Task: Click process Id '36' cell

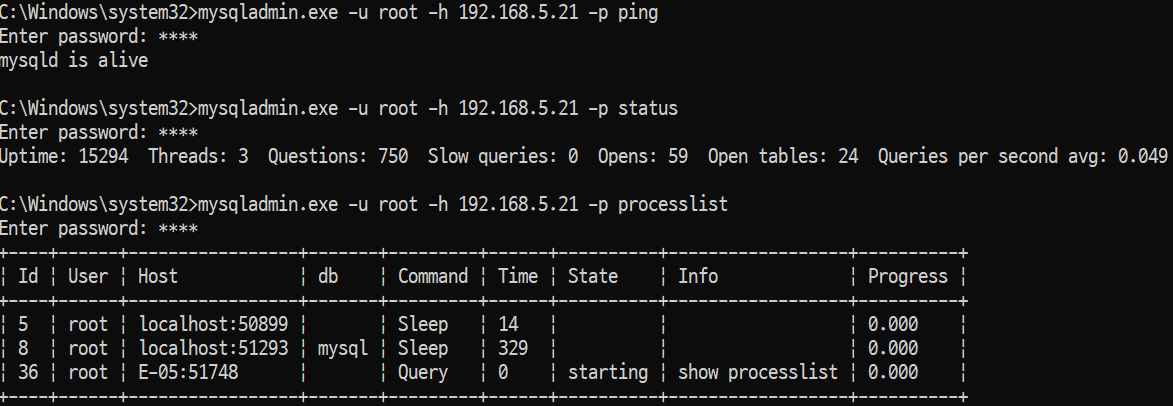Action: point(28,372)
